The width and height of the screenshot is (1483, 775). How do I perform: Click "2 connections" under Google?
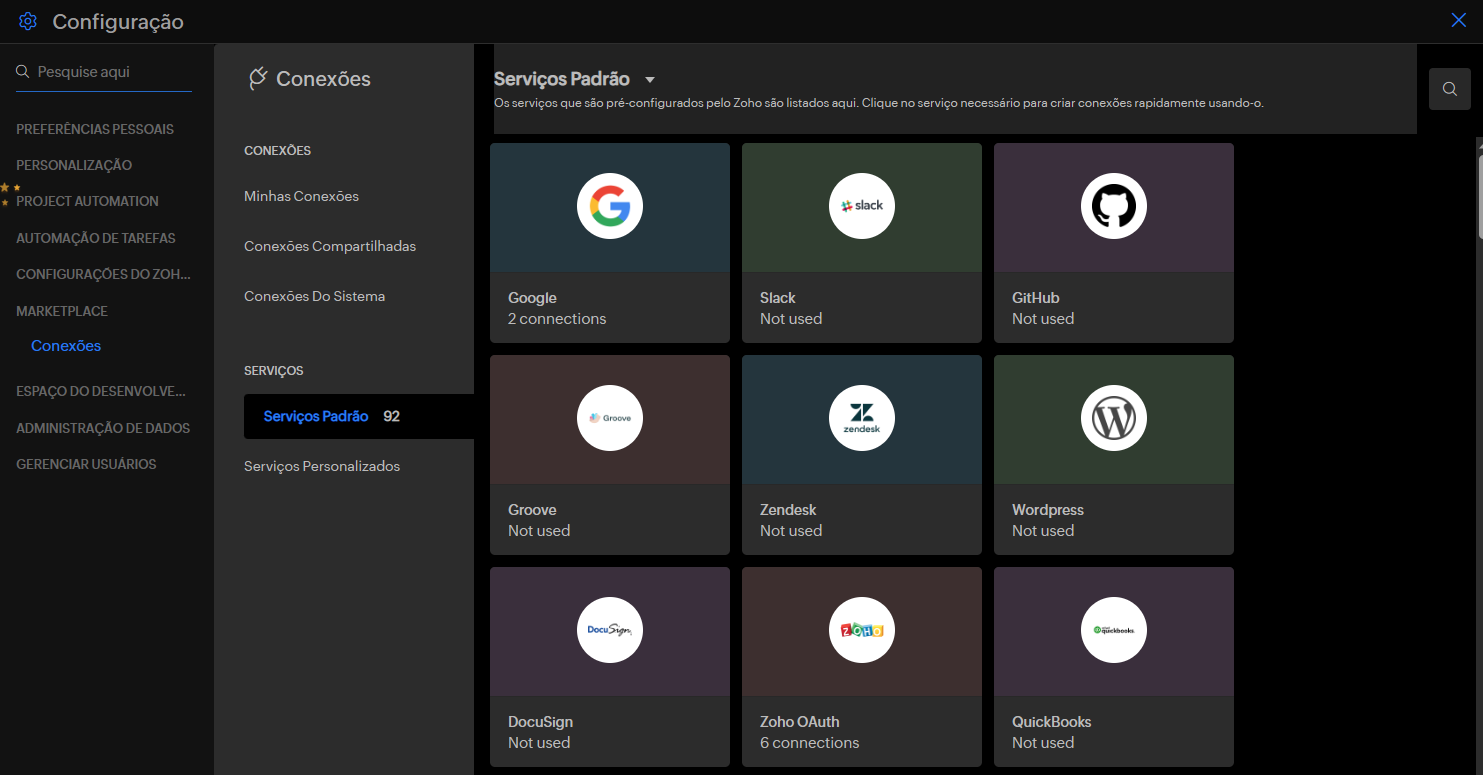click(557, 319)
